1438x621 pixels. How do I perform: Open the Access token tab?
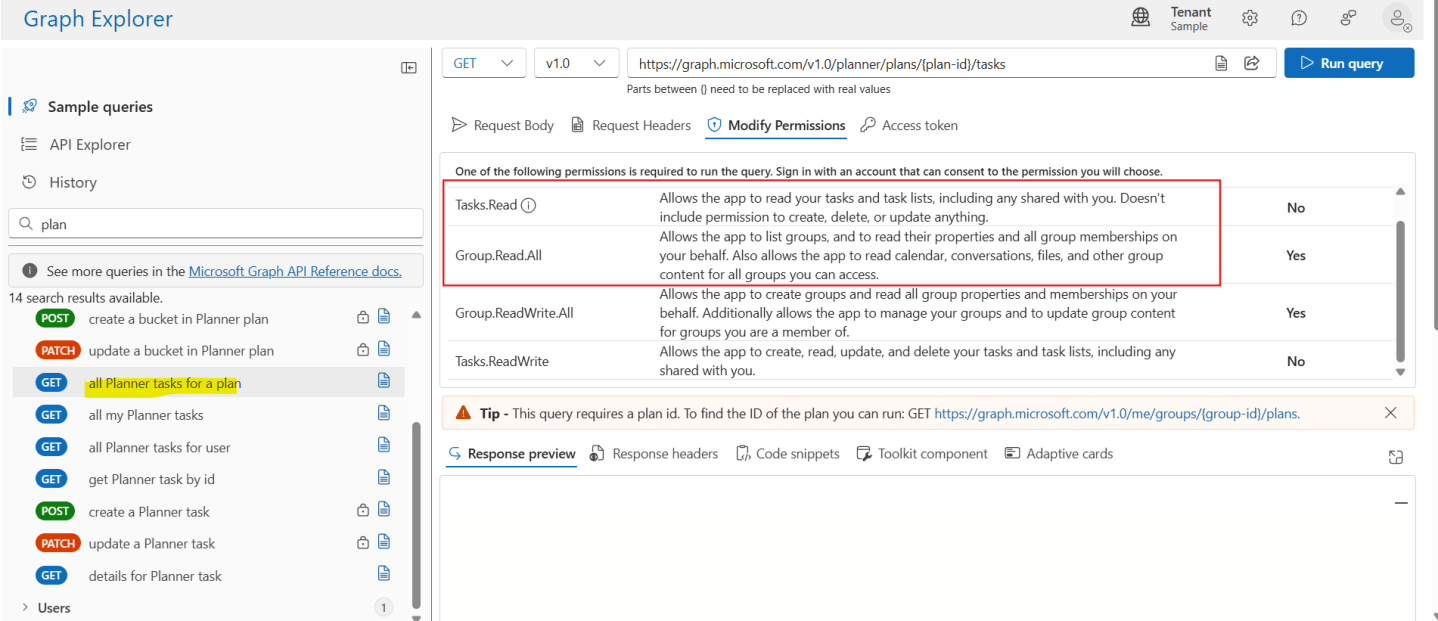[909, 125]
